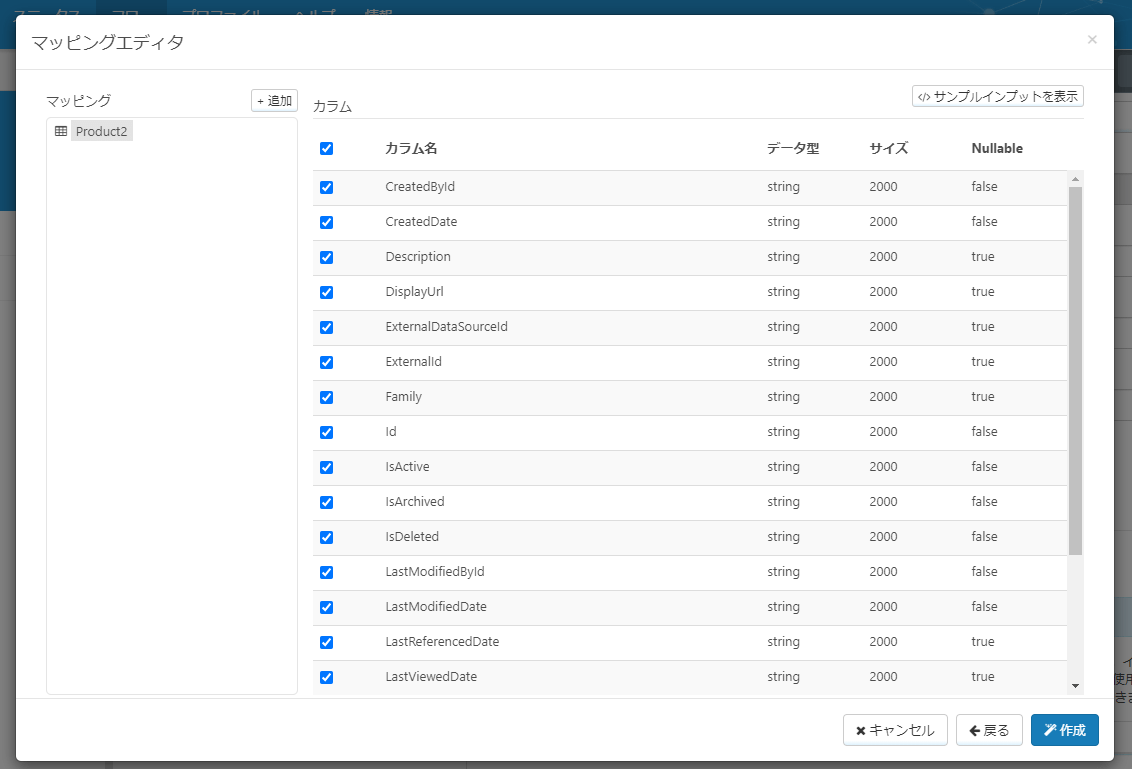The width and height of the screenshot is (1132, 769).
Task: Click the ExternalId column name
Action: point(414,362)
